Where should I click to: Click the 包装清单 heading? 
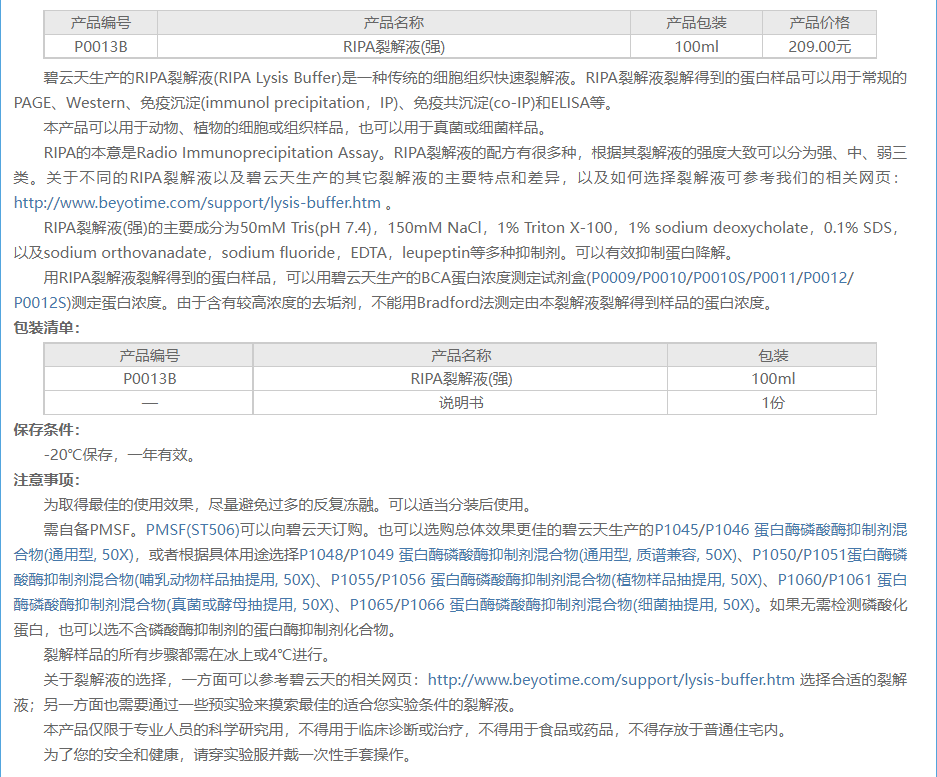coord(47,328)
